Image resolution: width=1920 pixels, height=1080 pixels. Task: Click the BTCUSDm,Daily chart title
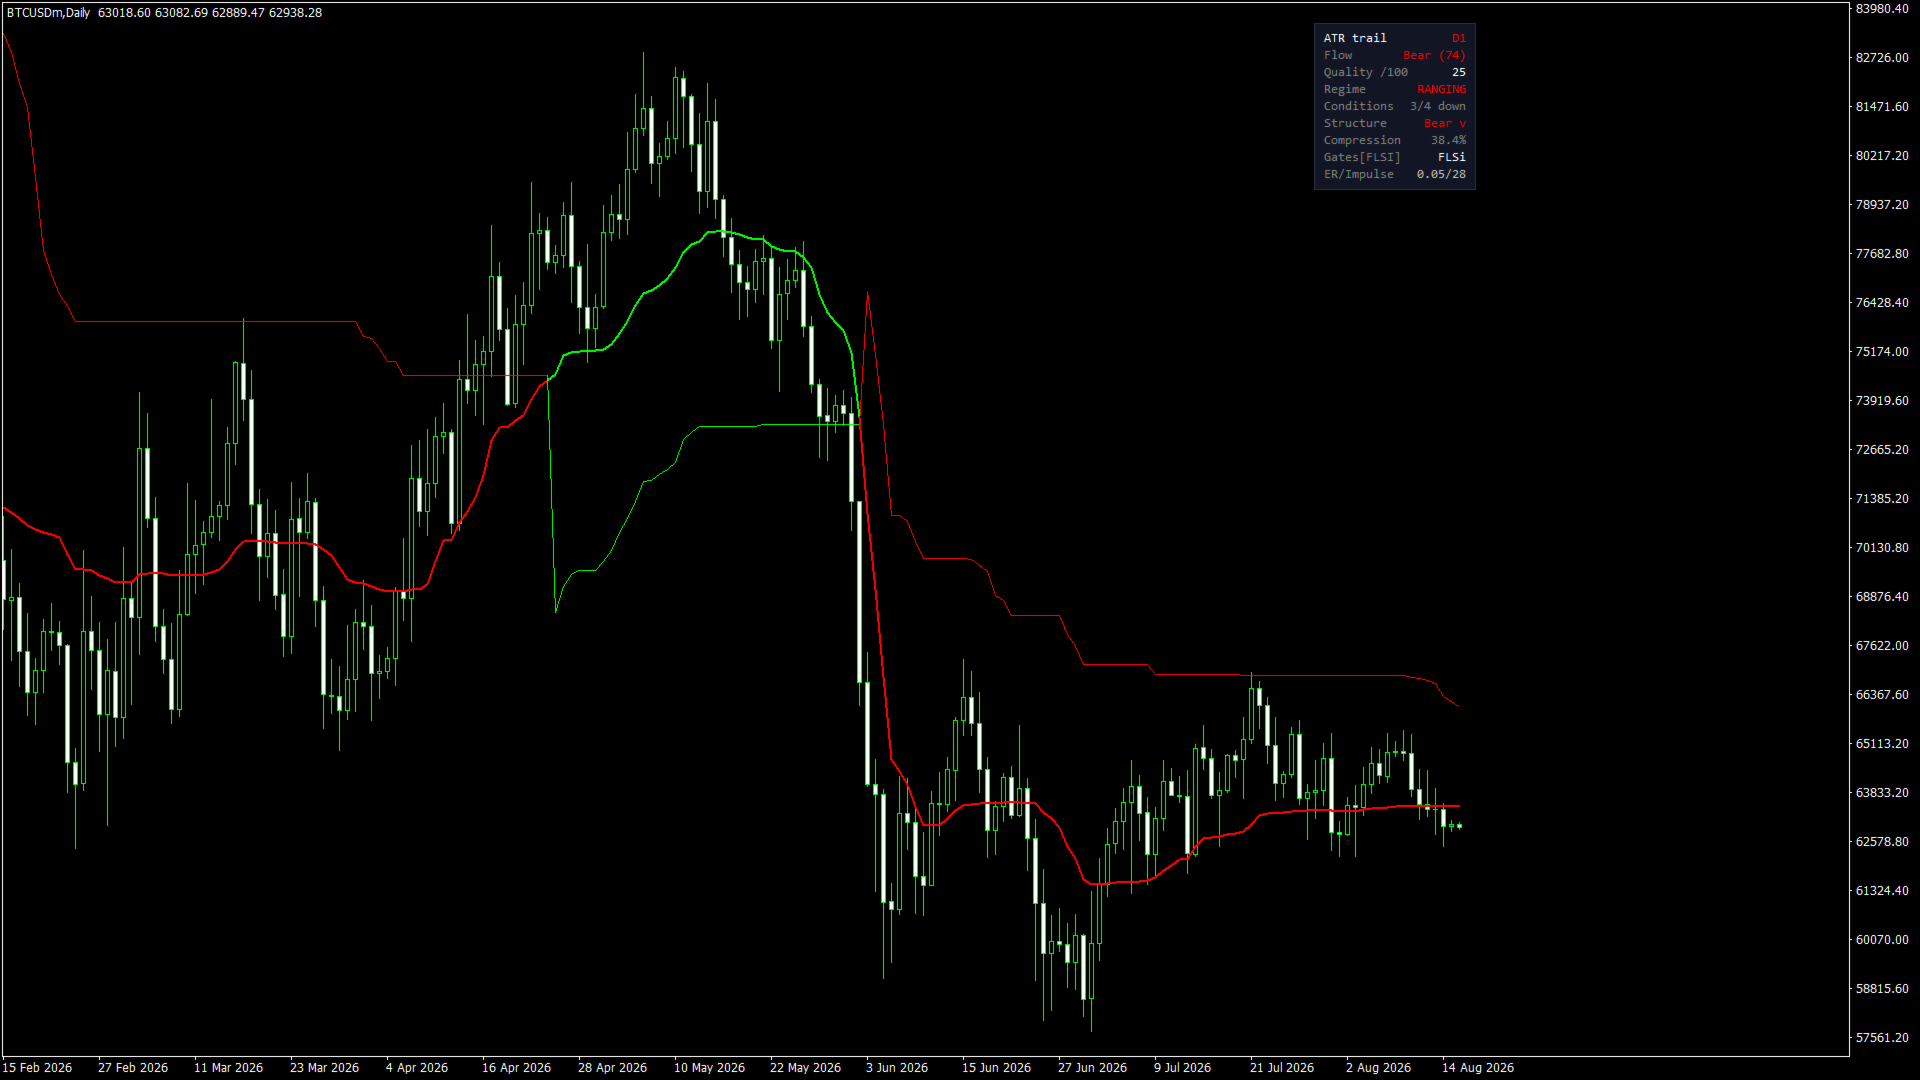click(48, 13)
